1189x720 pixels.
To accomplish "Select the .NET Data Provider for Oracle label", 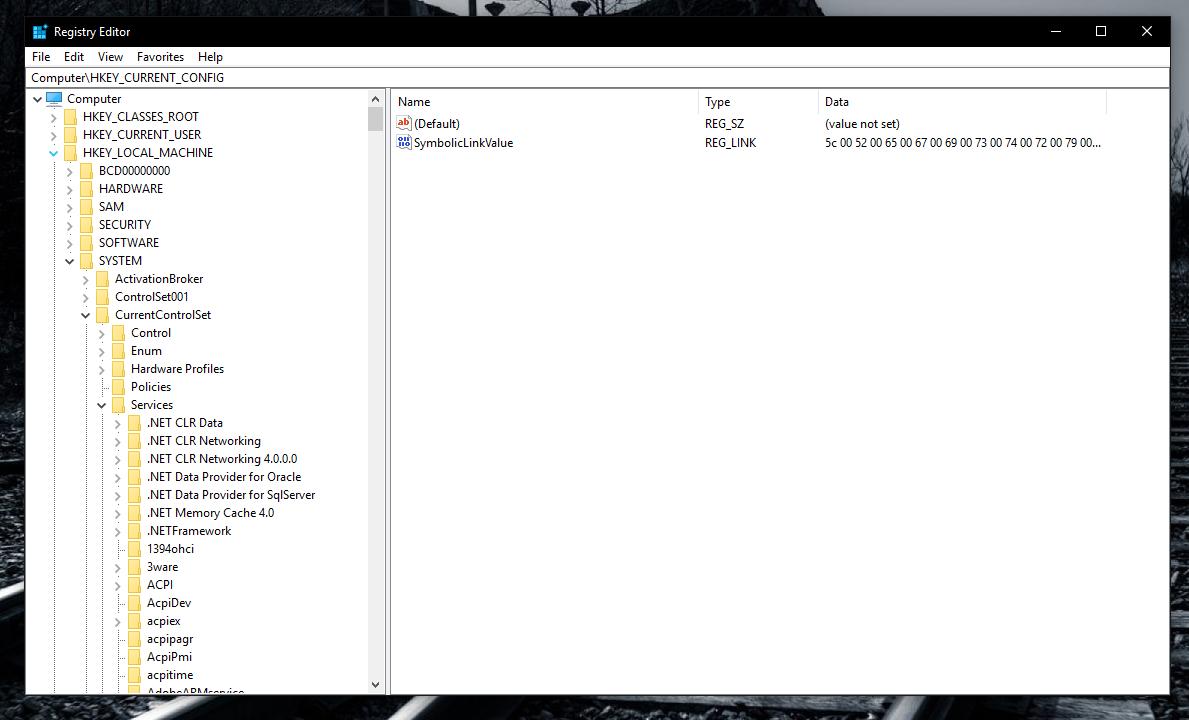I will click(x=224, y=477).
